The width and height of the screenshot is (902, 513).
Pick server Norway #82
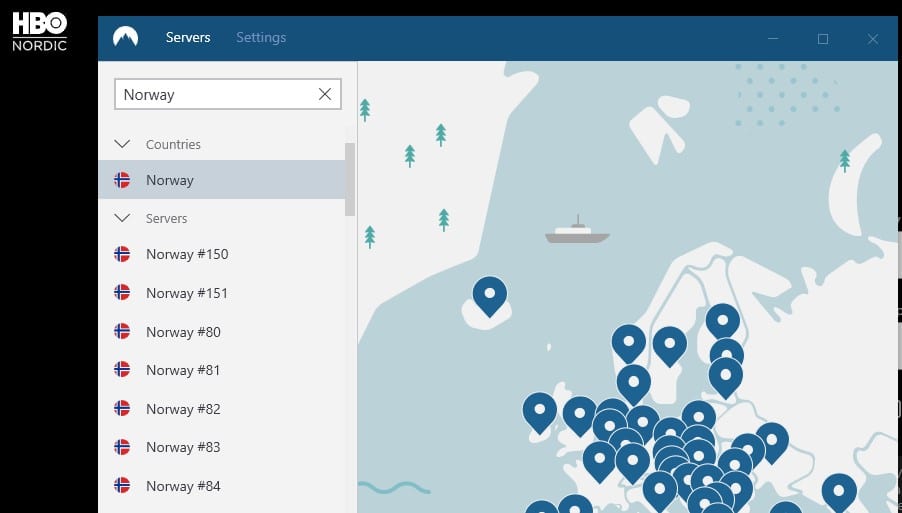[222, 409]
